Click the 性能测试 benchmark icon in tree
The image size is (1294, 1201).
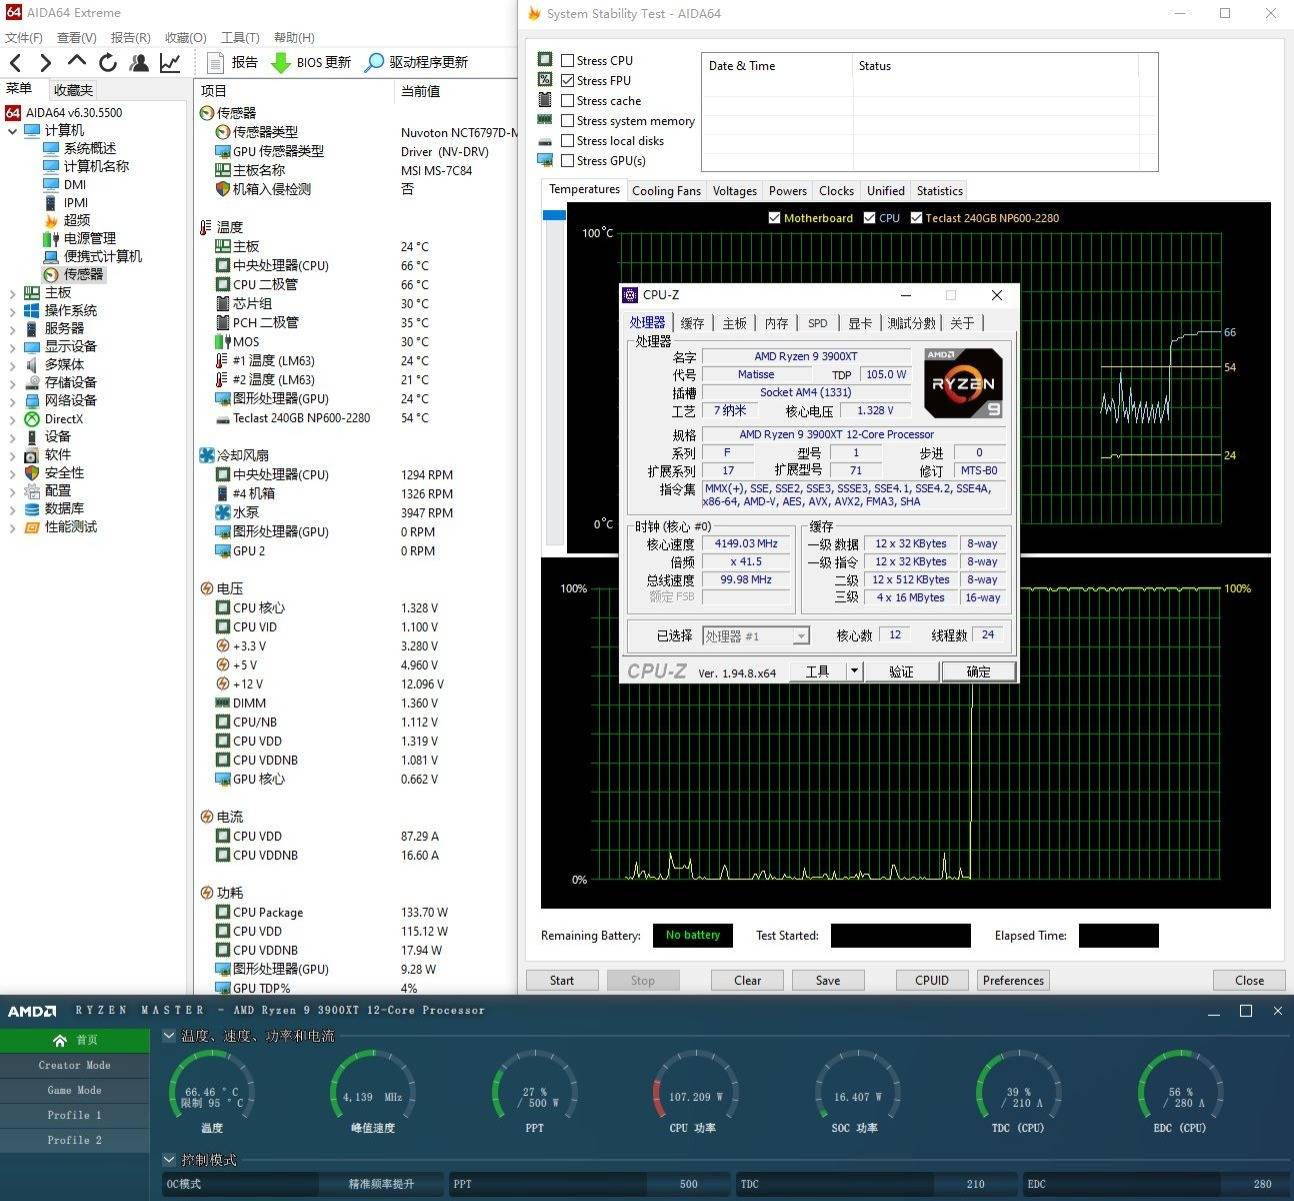coord(32,526)
